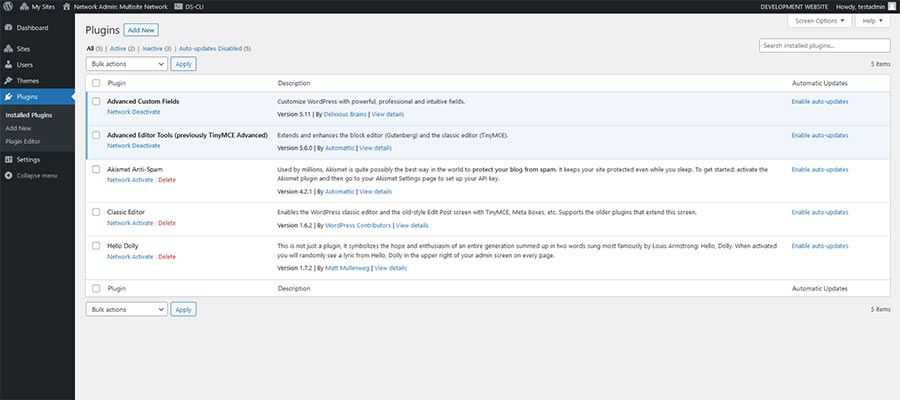Click the Search installed plugins field
This screenshot has height=400, width=900.
(x=824, y=46)
